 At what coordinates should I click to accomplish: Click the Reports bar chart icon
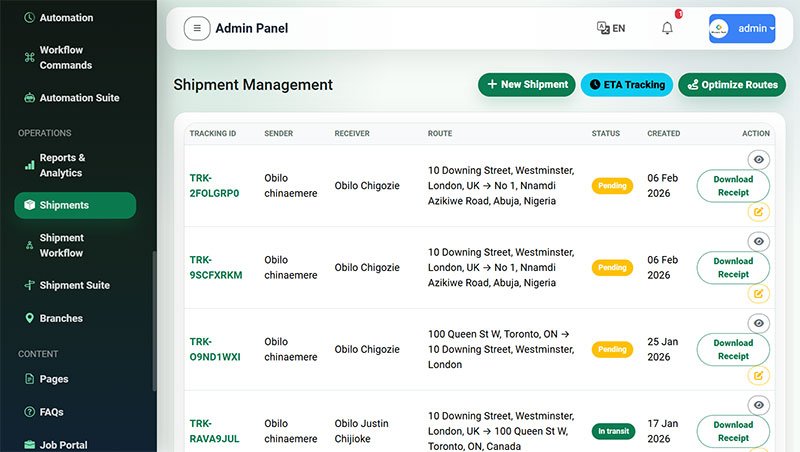[x=30, y=165]
